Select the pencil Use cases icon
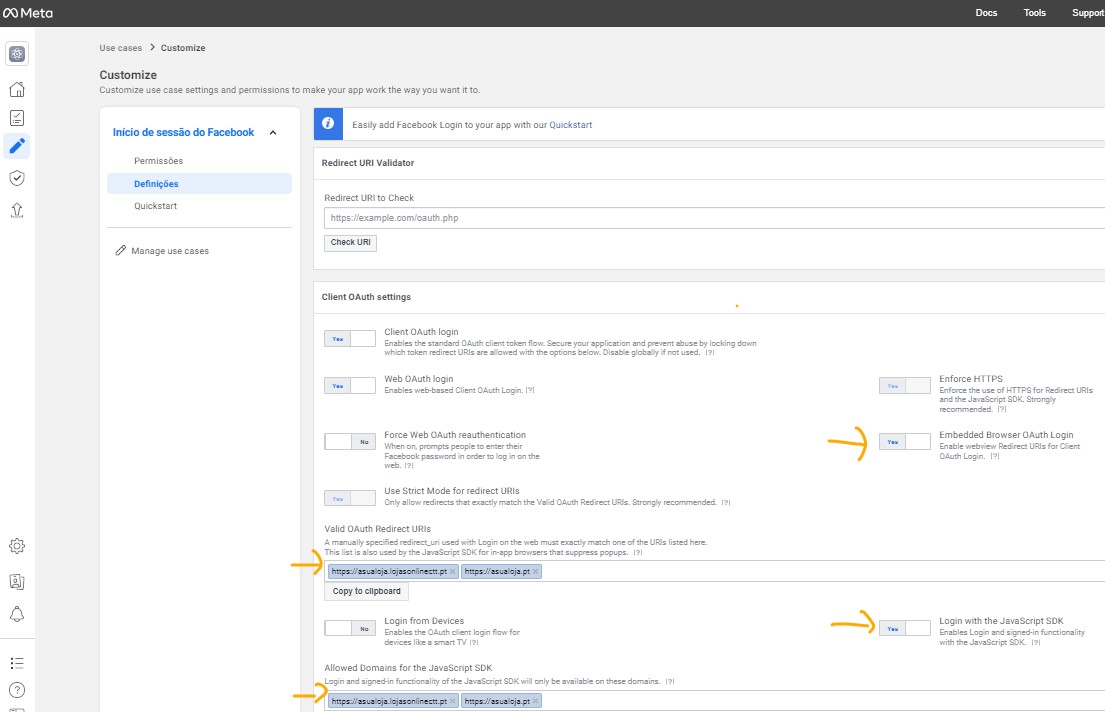Screen dimensions: 1105x712 coord(17,146)
